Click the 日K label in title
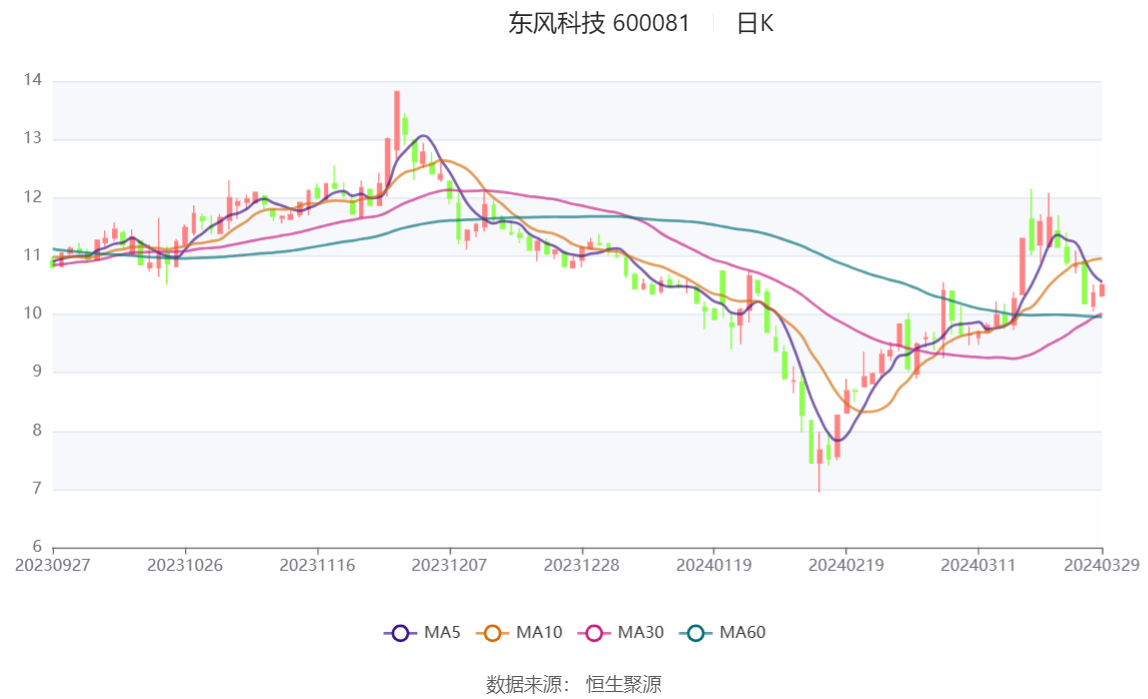Screen dimensions: 1148x699 (x=755, y=23)
